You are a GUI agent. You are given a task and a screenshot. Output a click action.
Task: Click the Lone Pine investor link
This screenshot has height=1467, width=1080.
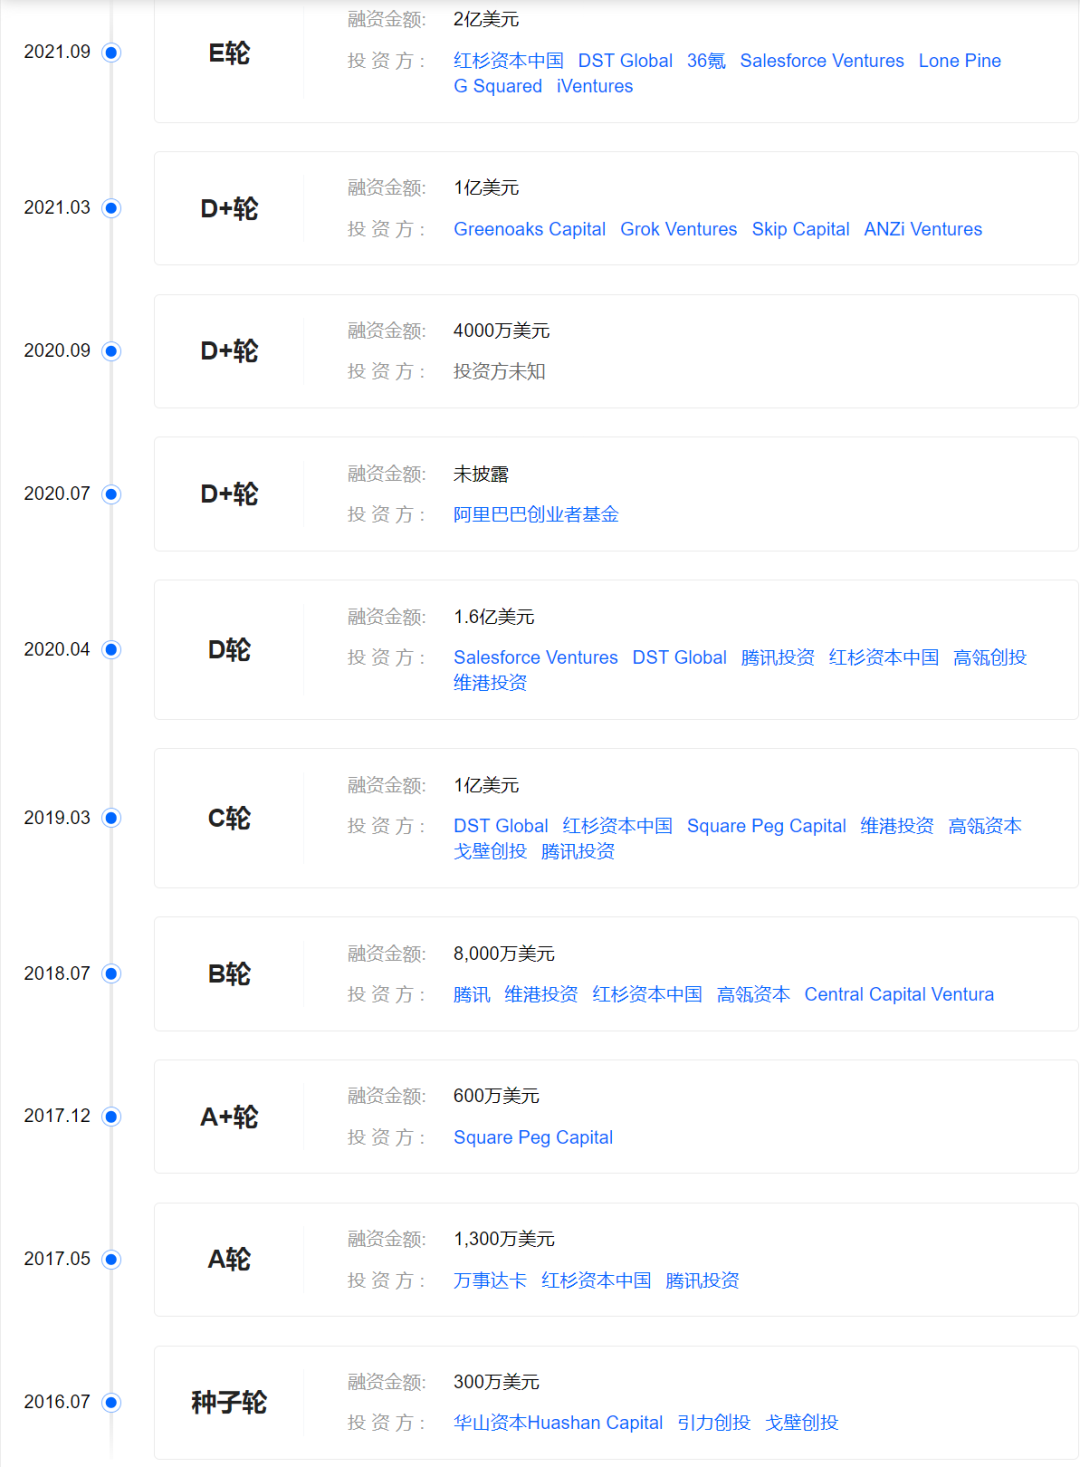[x=959, y=60]
